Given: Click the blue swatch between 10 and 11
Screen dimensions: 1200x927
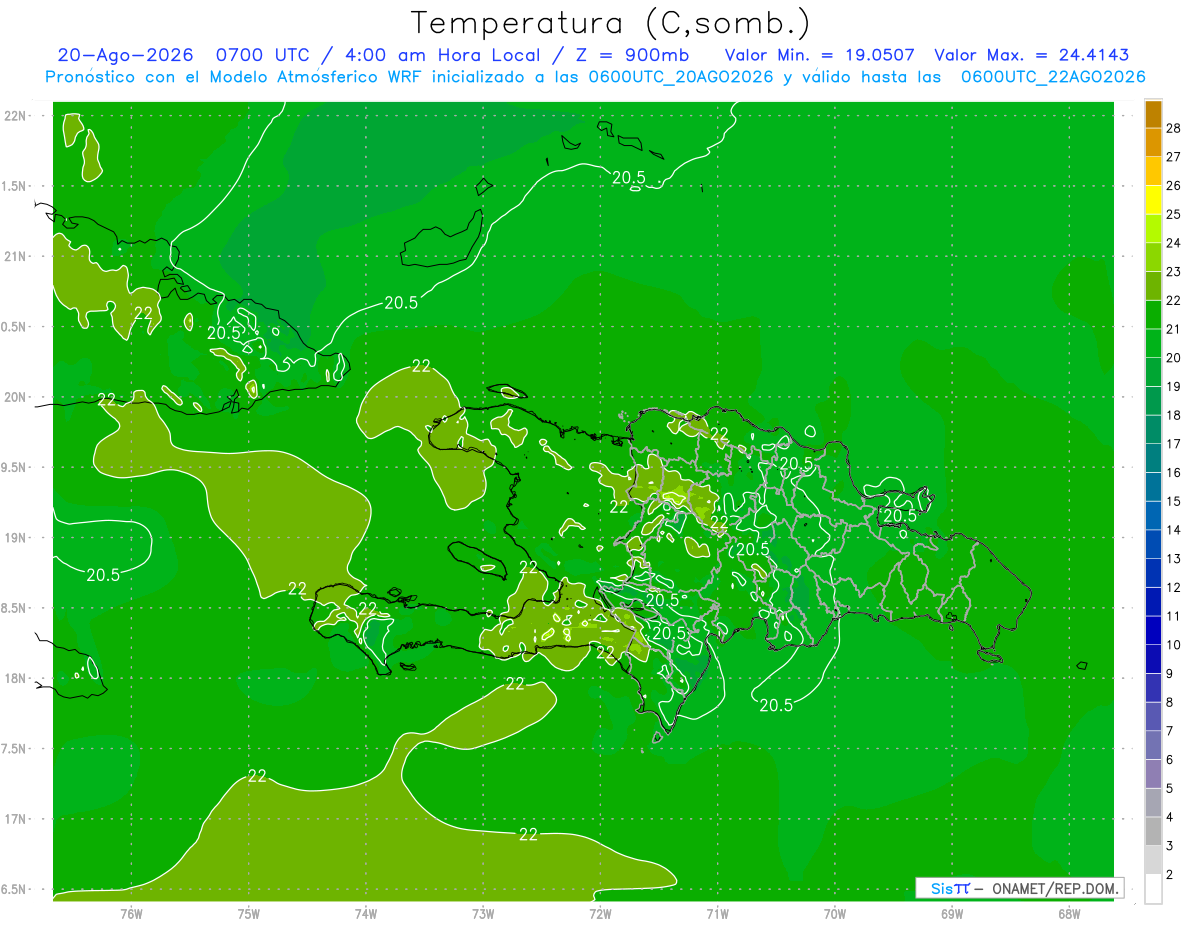Looking at the screenshot, I should [1153, 631].
